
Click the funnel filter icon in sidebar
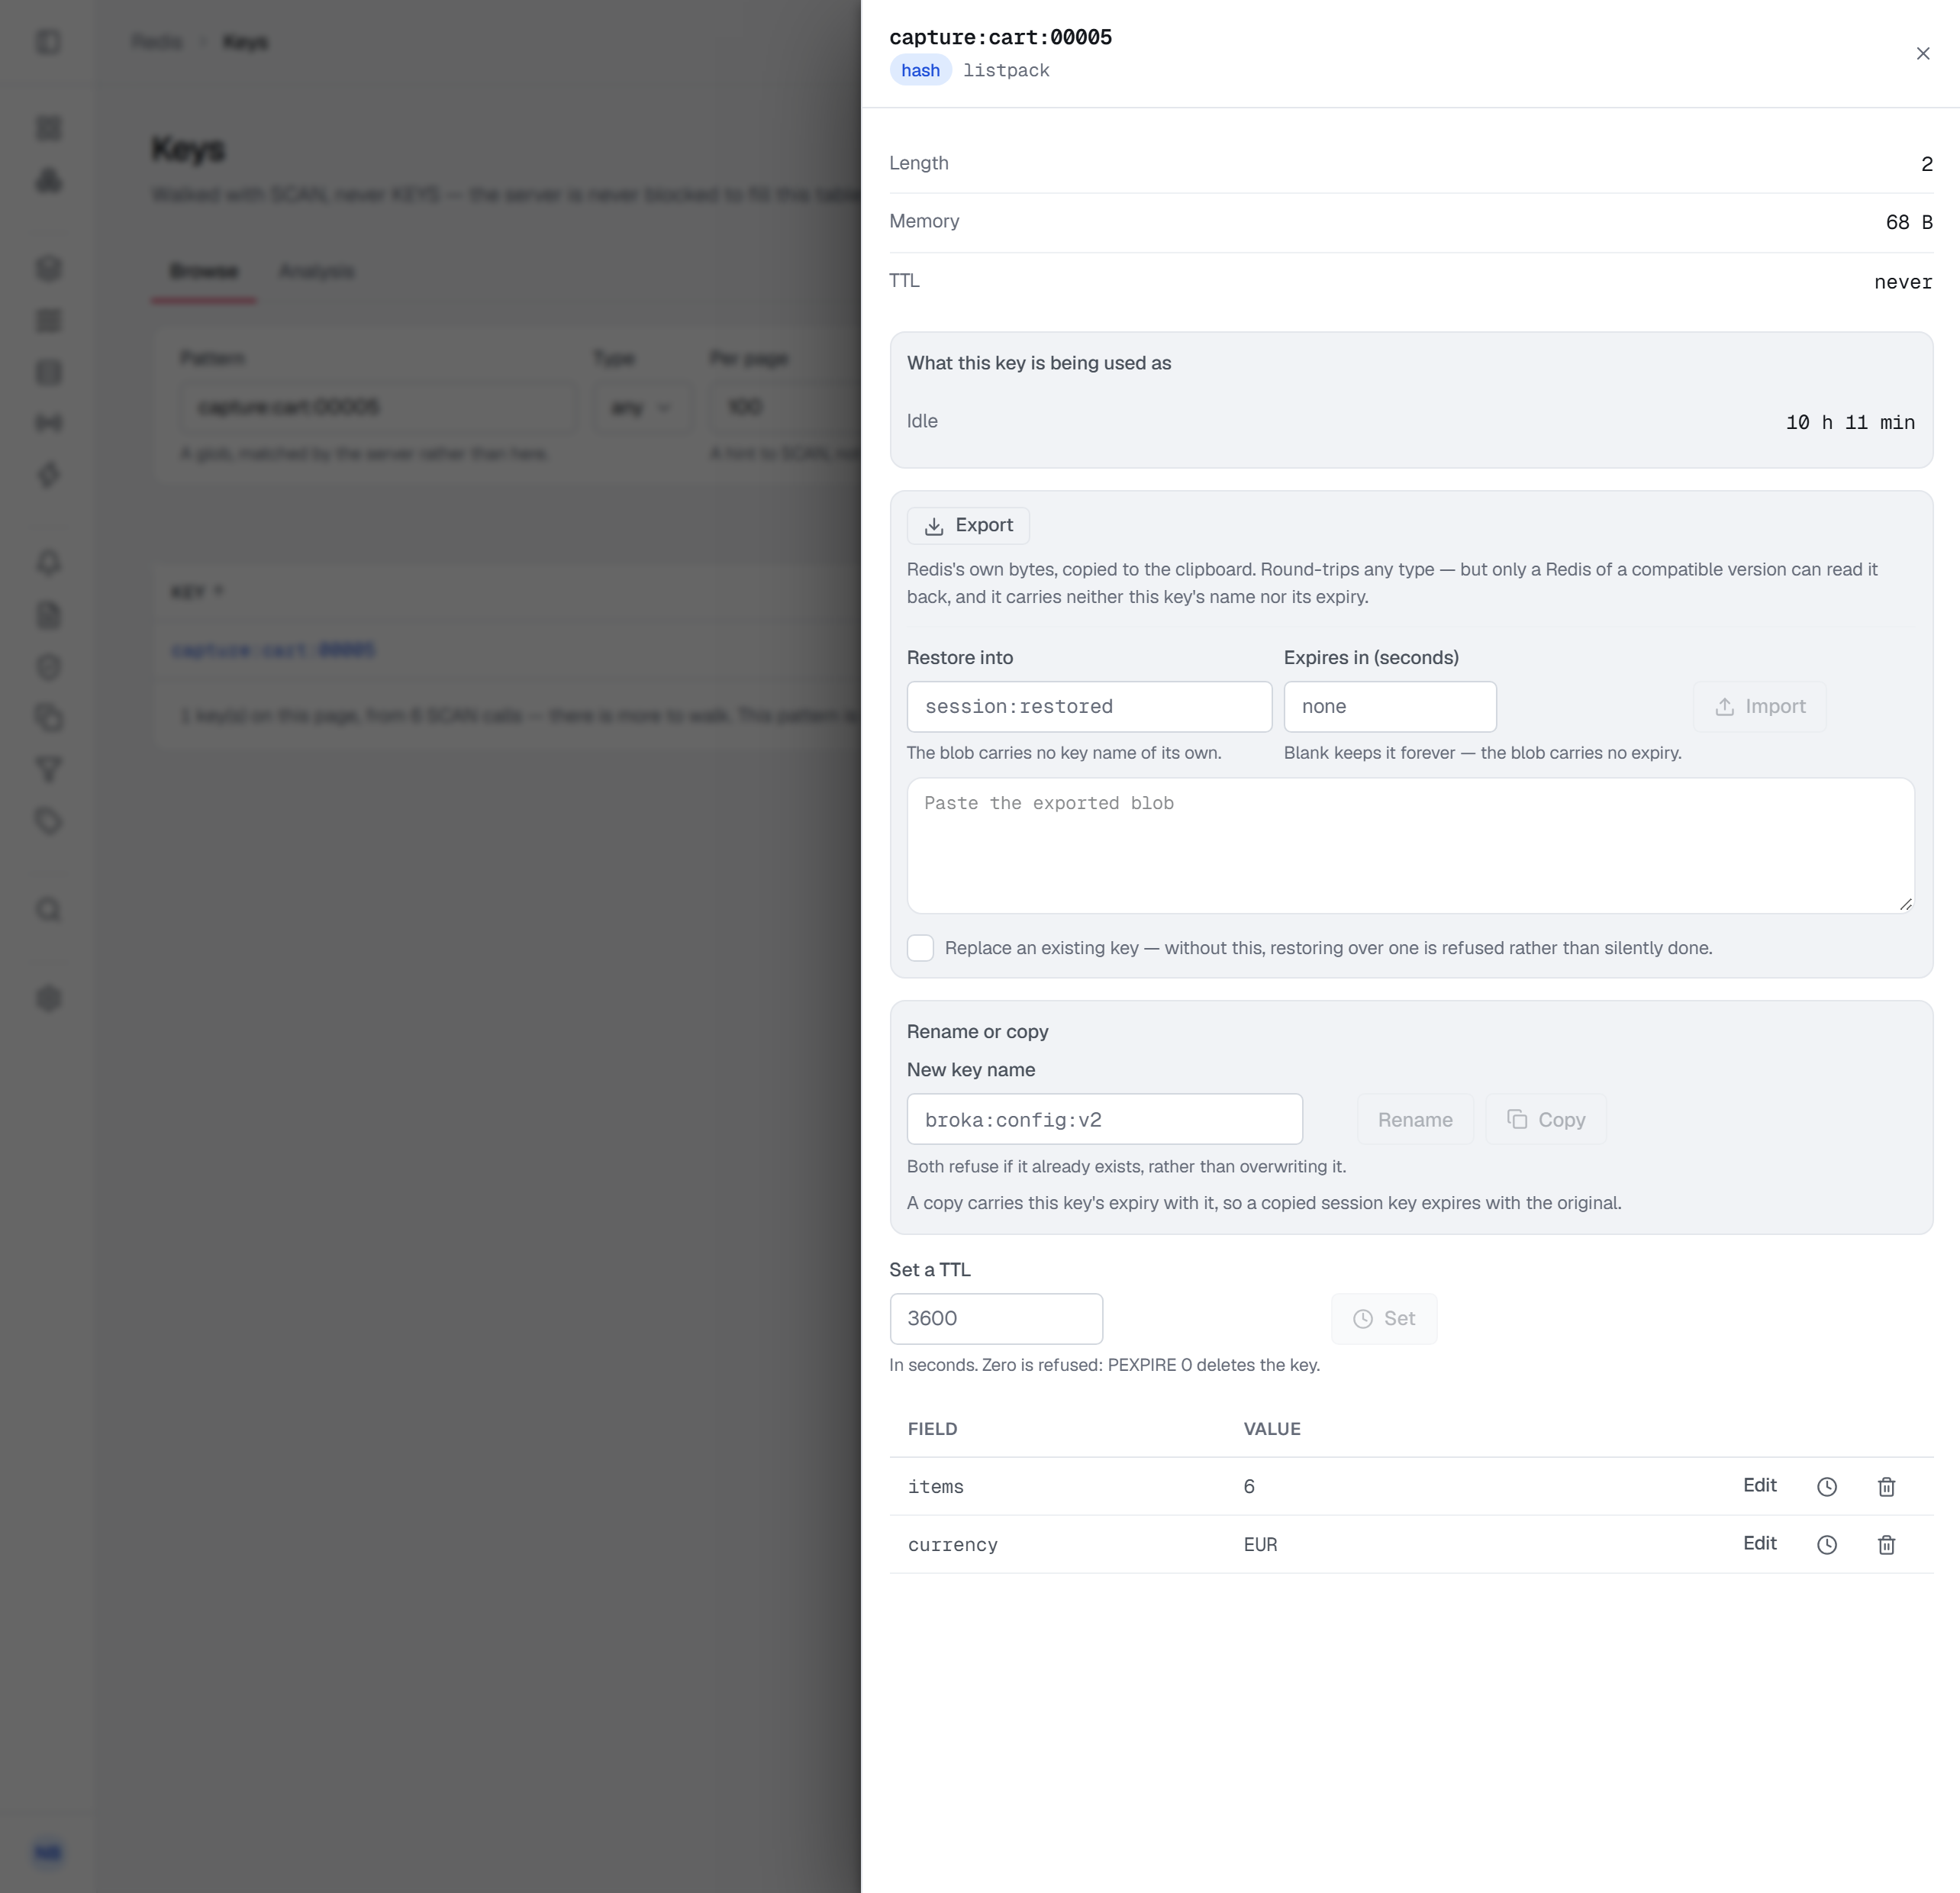click(x=48, y=770)
